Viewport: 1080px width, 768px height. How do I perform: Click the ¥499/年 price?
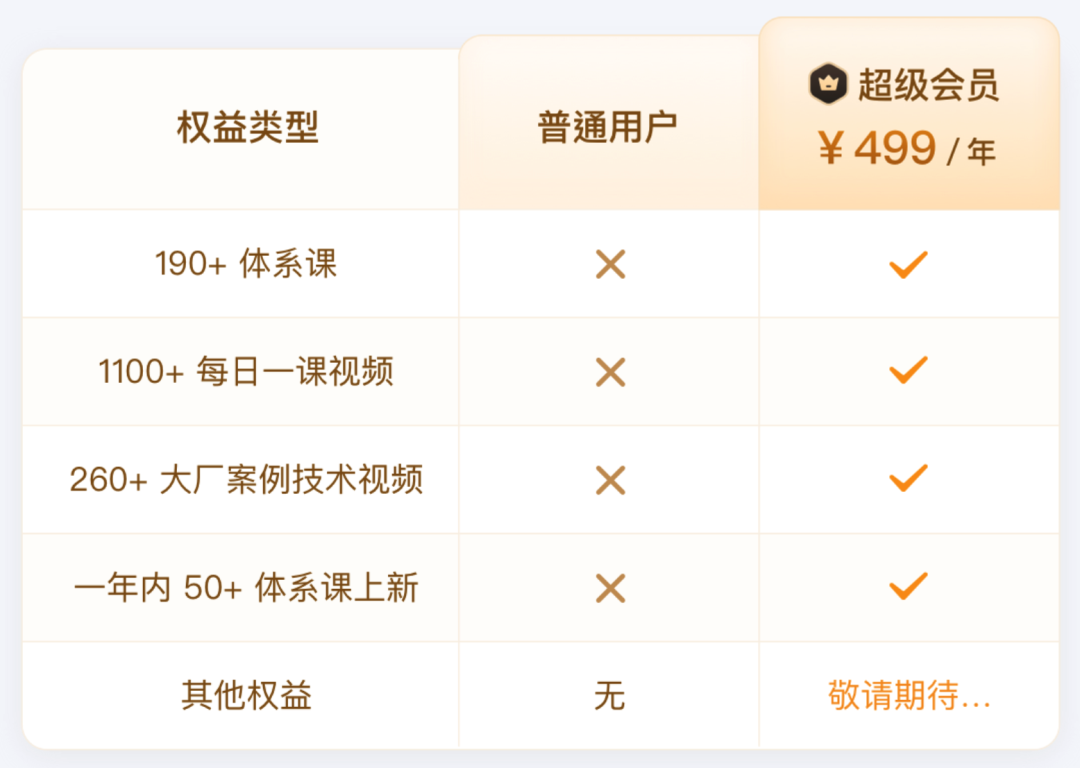tap(907, 150)
